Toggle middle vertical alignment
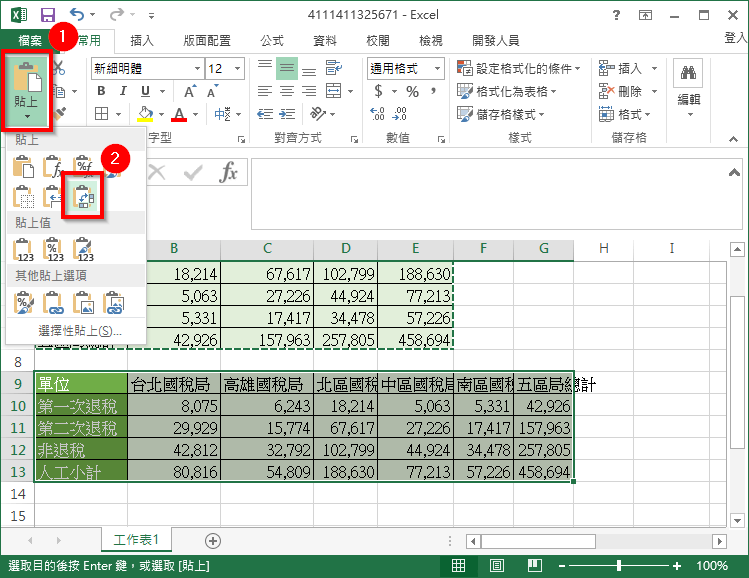 pos(287,68)
